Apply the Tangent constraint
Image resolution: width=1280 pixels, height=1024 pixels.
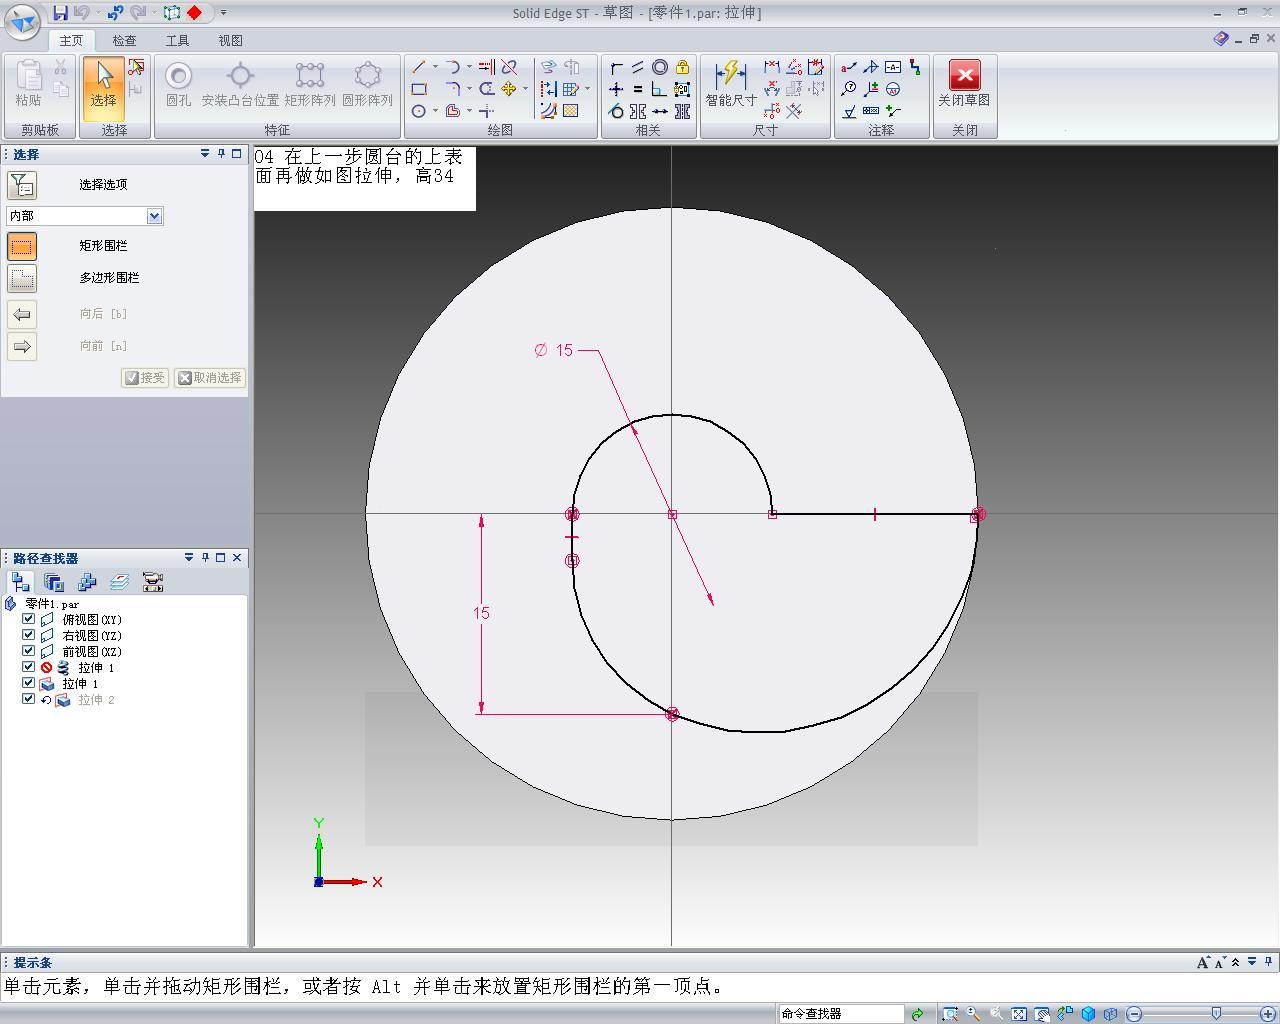[x=616, y=111]
